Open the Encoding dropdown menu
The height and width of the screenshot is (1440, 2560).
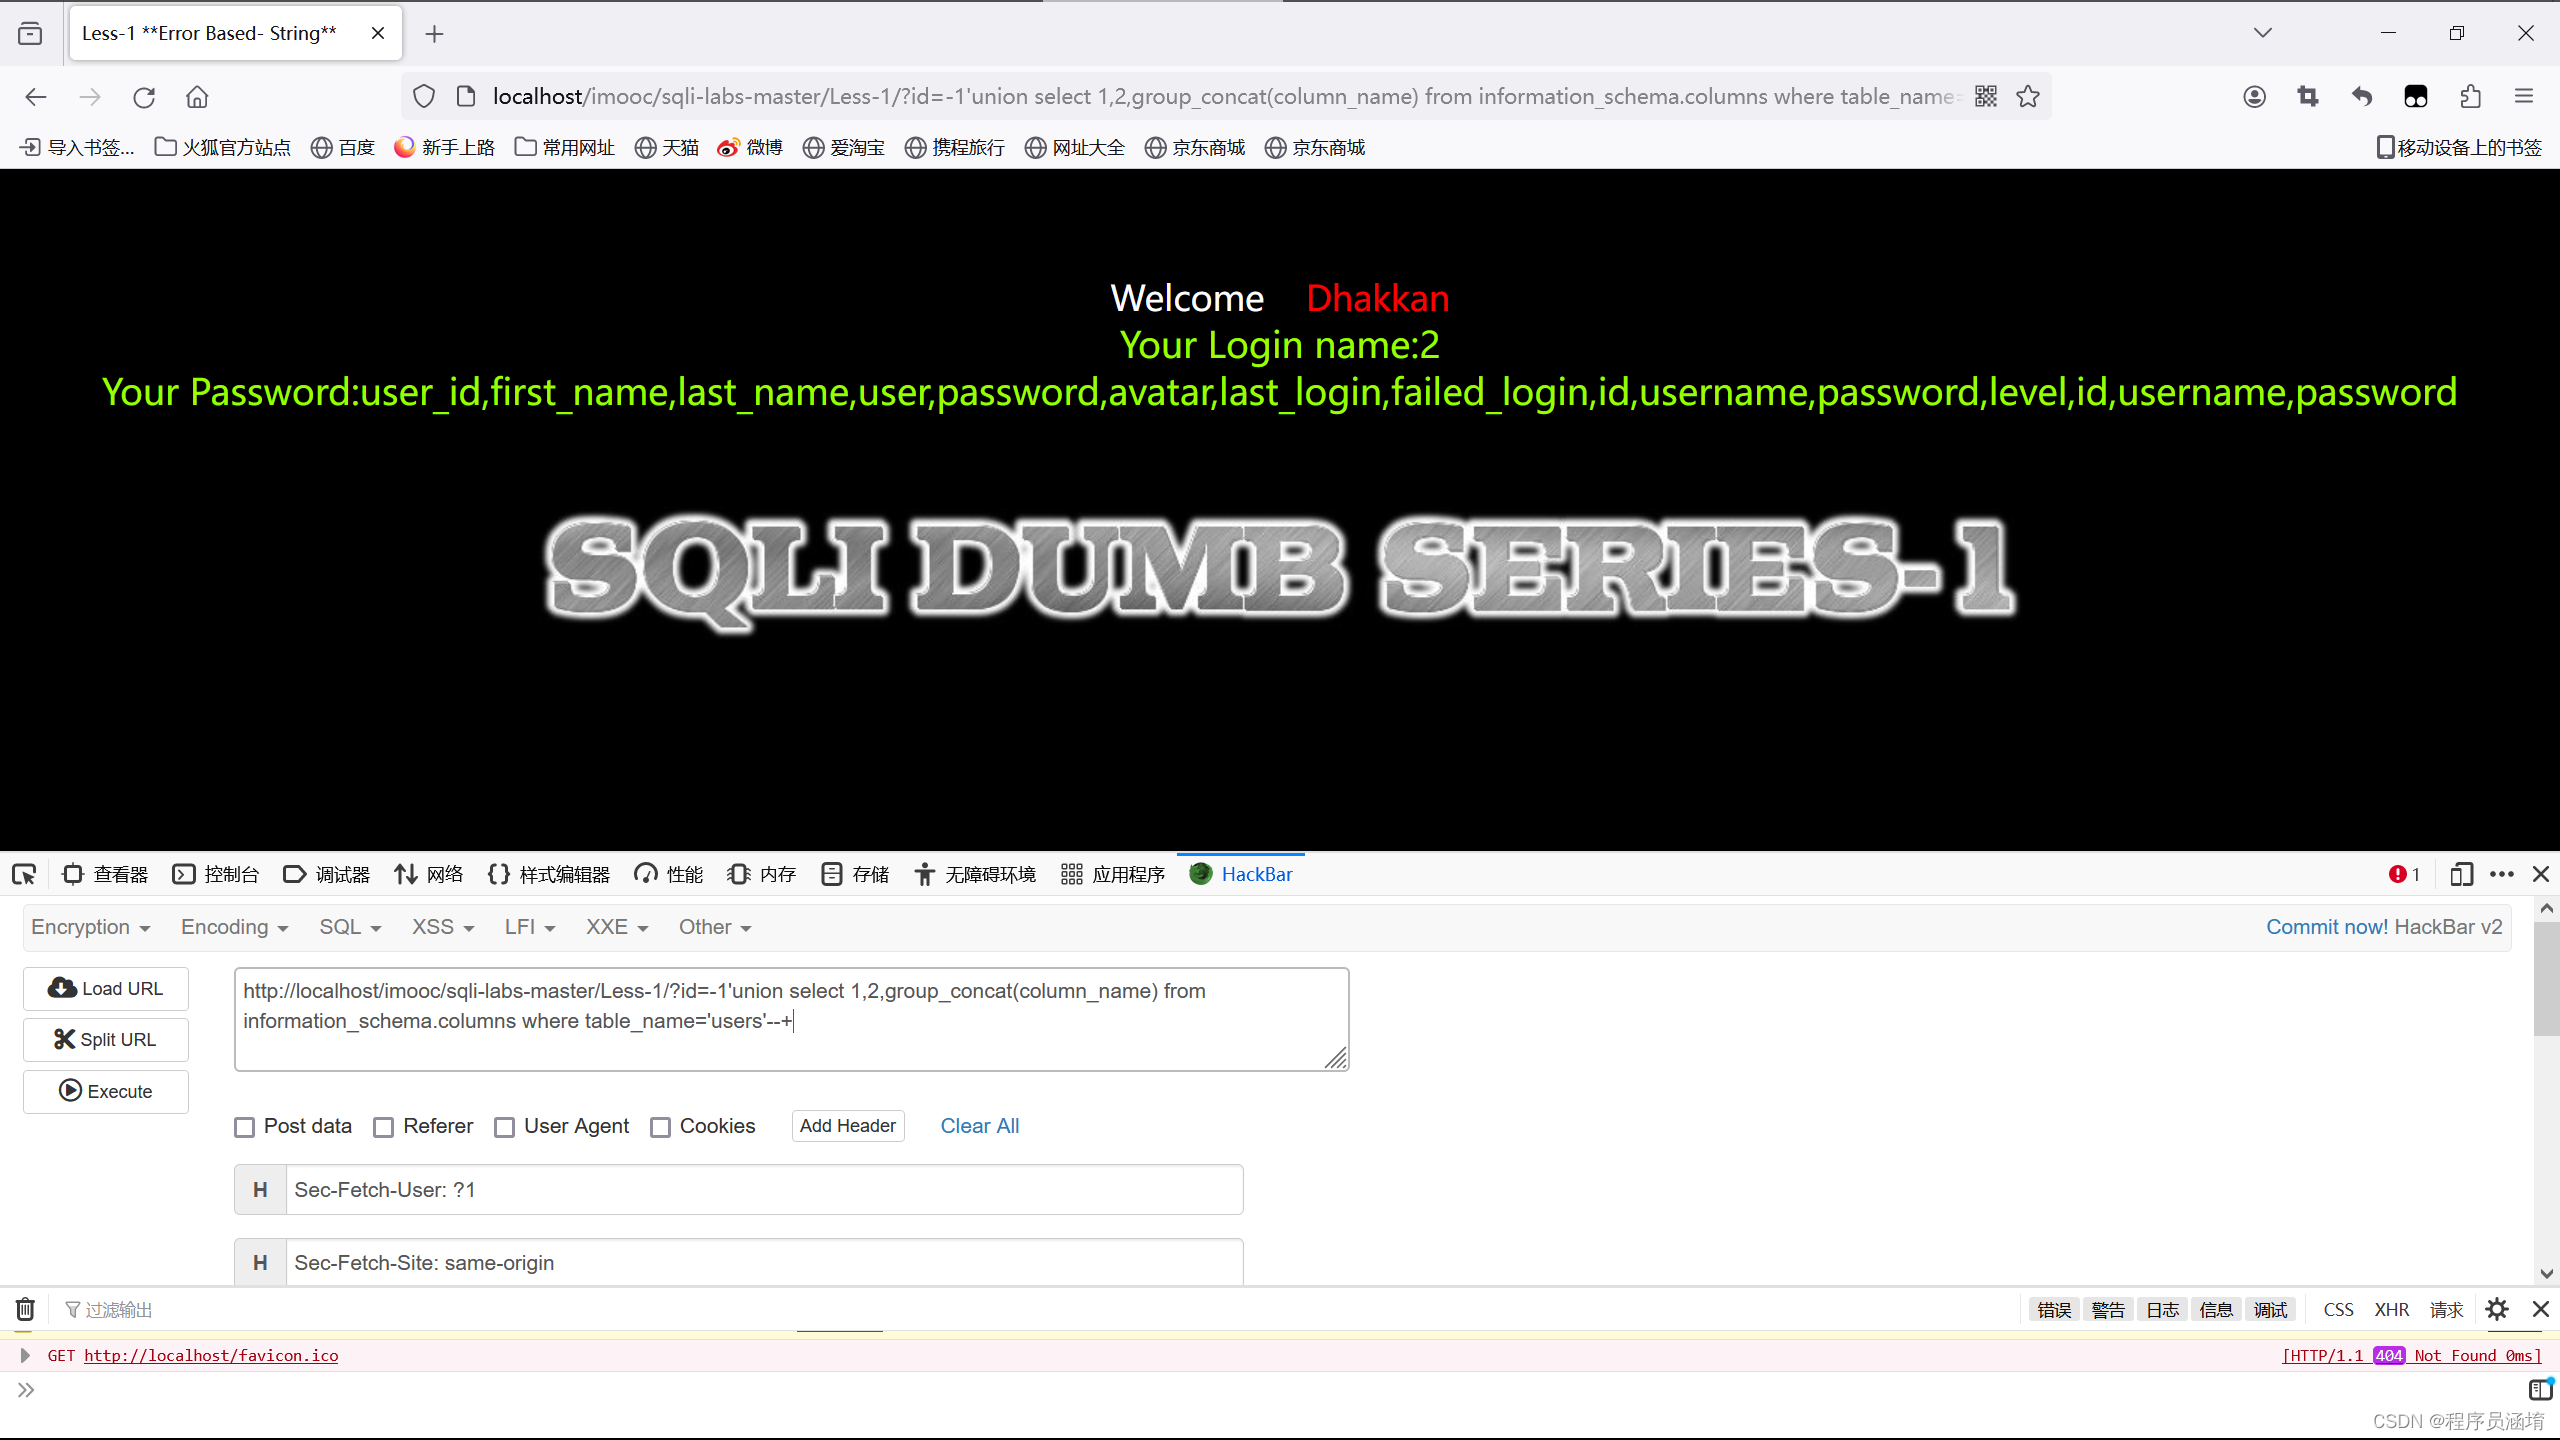[x=234, y=928]
